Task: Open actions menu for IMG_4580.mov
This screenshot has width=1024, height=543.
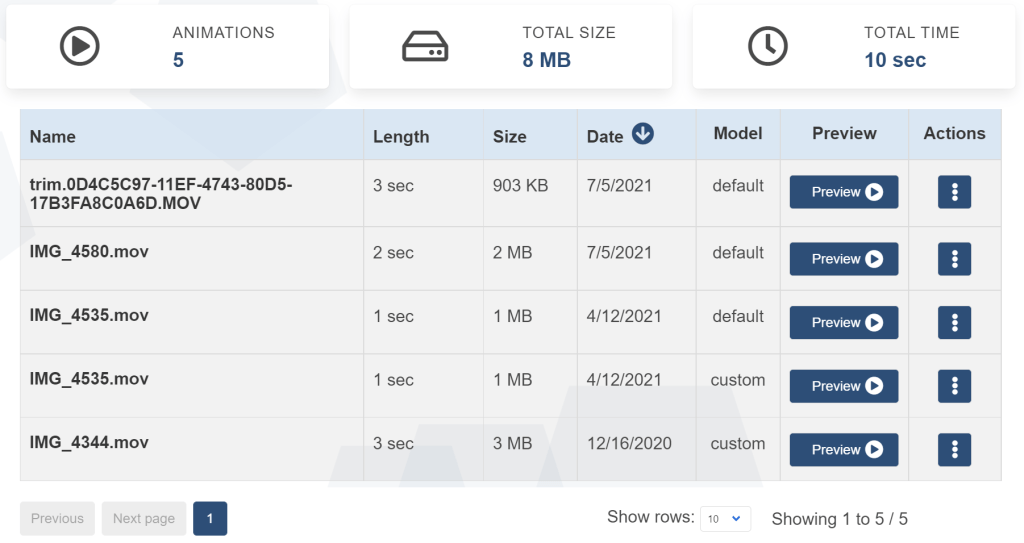Action: [x=954, y=259]
